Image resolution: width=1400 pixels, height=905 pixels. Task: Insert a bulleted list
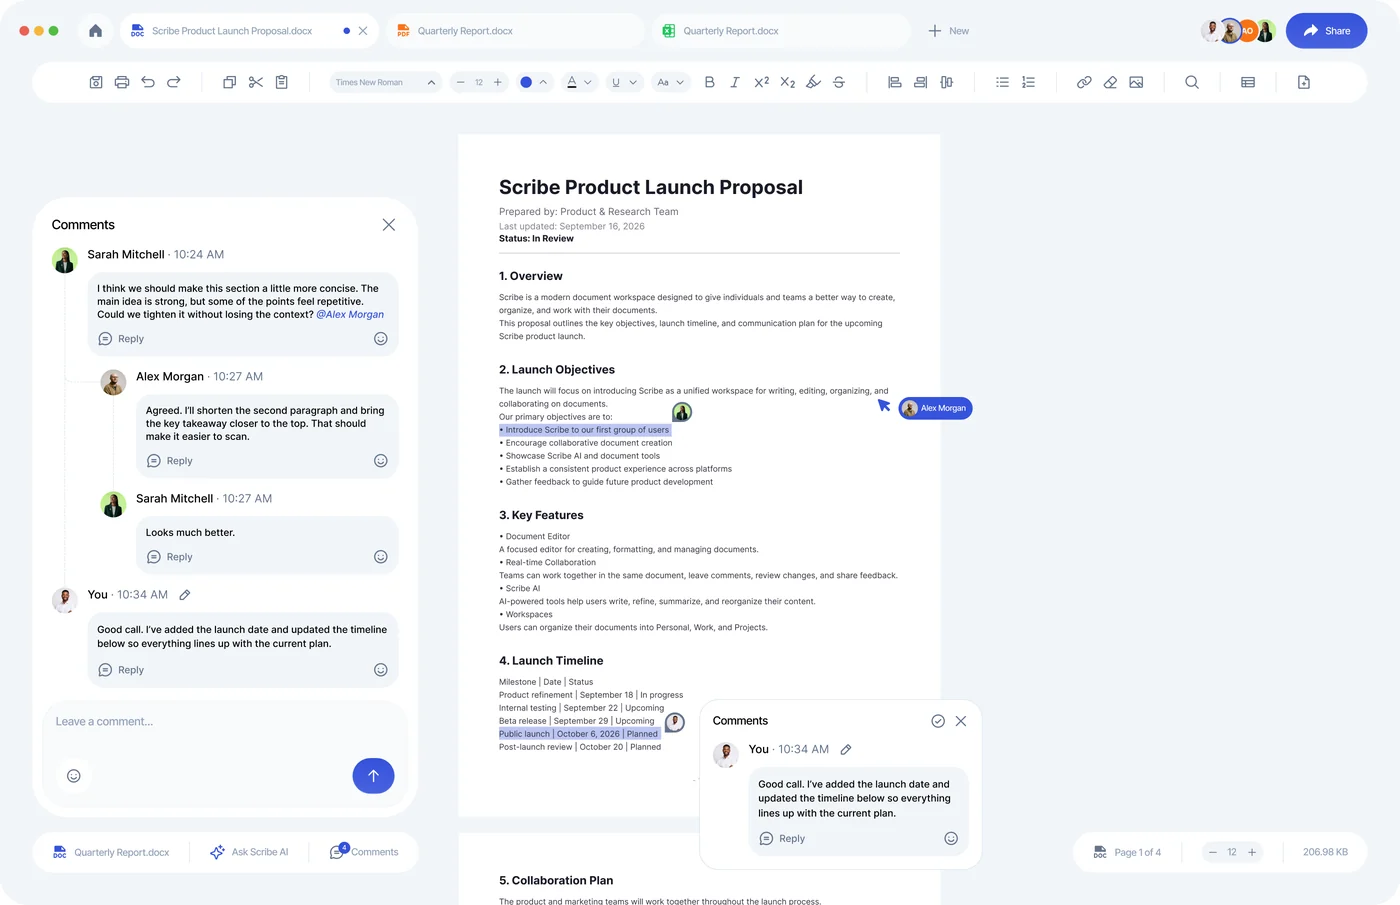click(1002, 82)
